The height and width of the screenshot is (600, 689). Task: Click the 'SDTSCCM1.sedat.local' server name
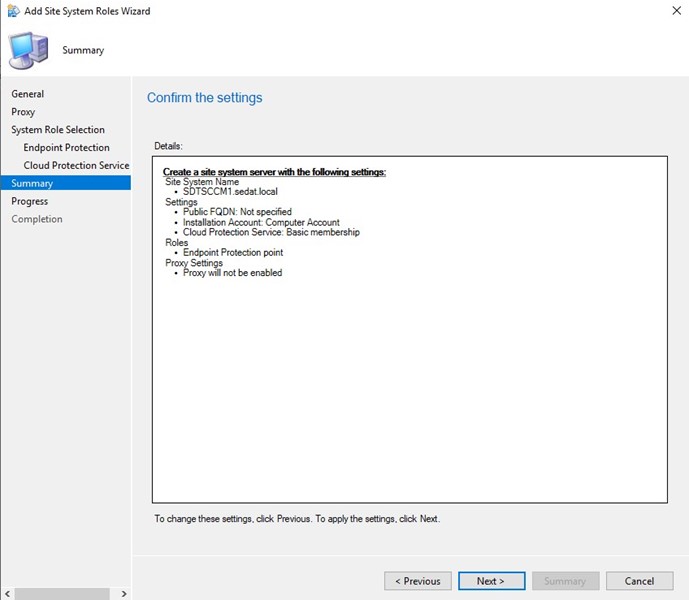230,192
